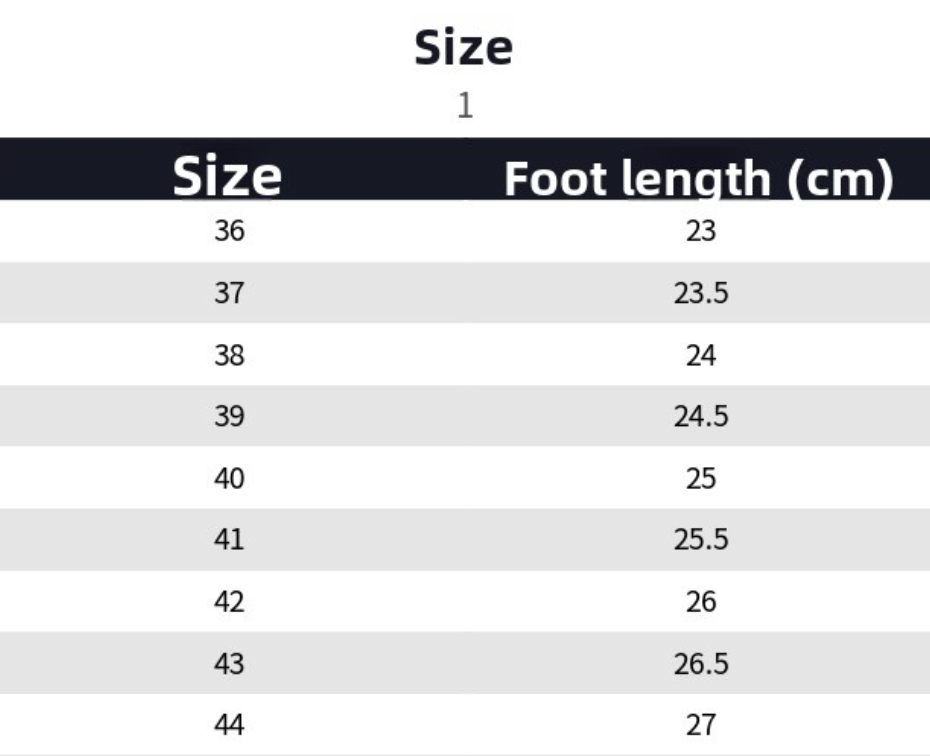Select the size 40 cell
This screenshot has width=930, height=756.
[x=229, y=479]
